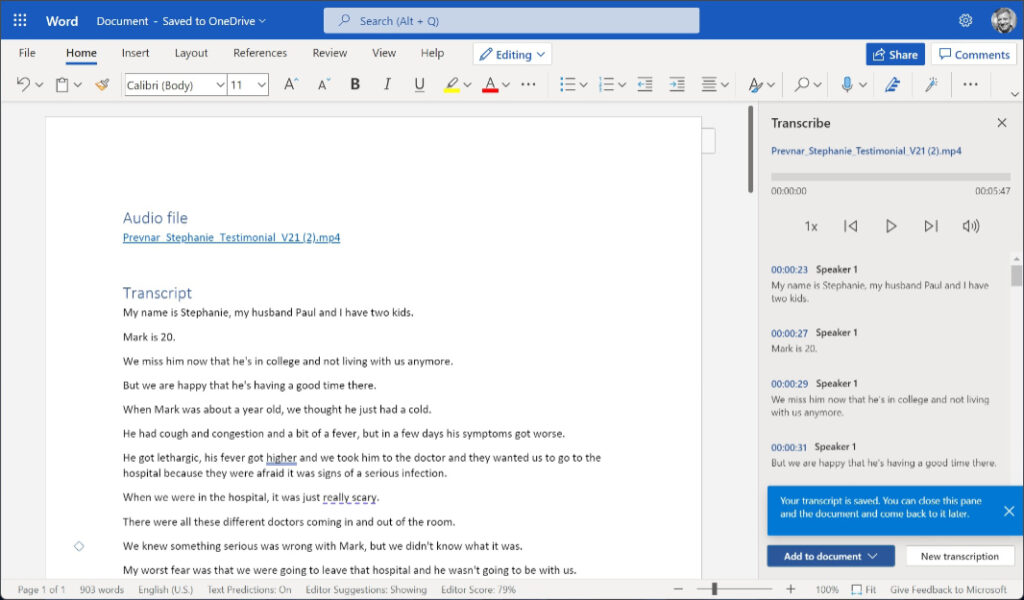This screenshot has height=600, width=1024.
Task: Select the Format Painter icon
Action: click(x=100, y=84)
